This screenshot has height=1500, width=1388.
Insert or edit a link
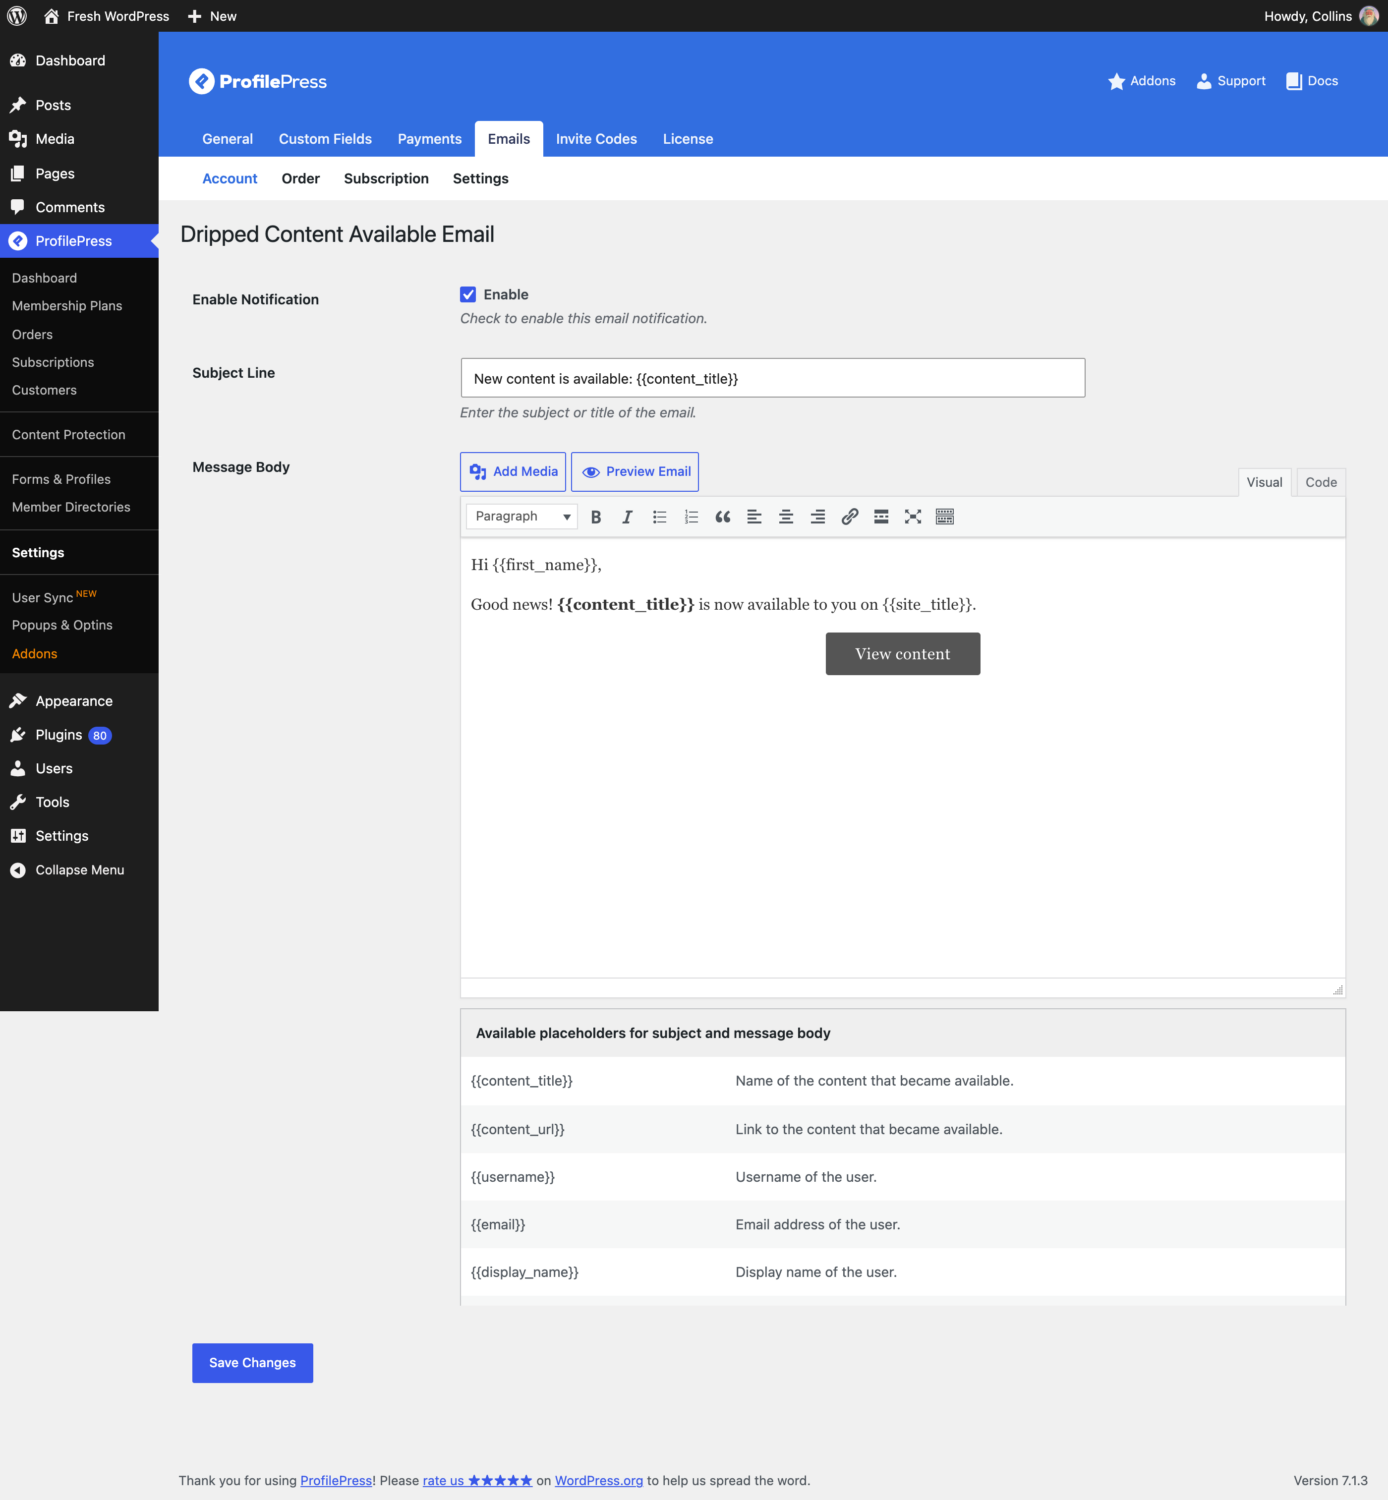point(850,517)
